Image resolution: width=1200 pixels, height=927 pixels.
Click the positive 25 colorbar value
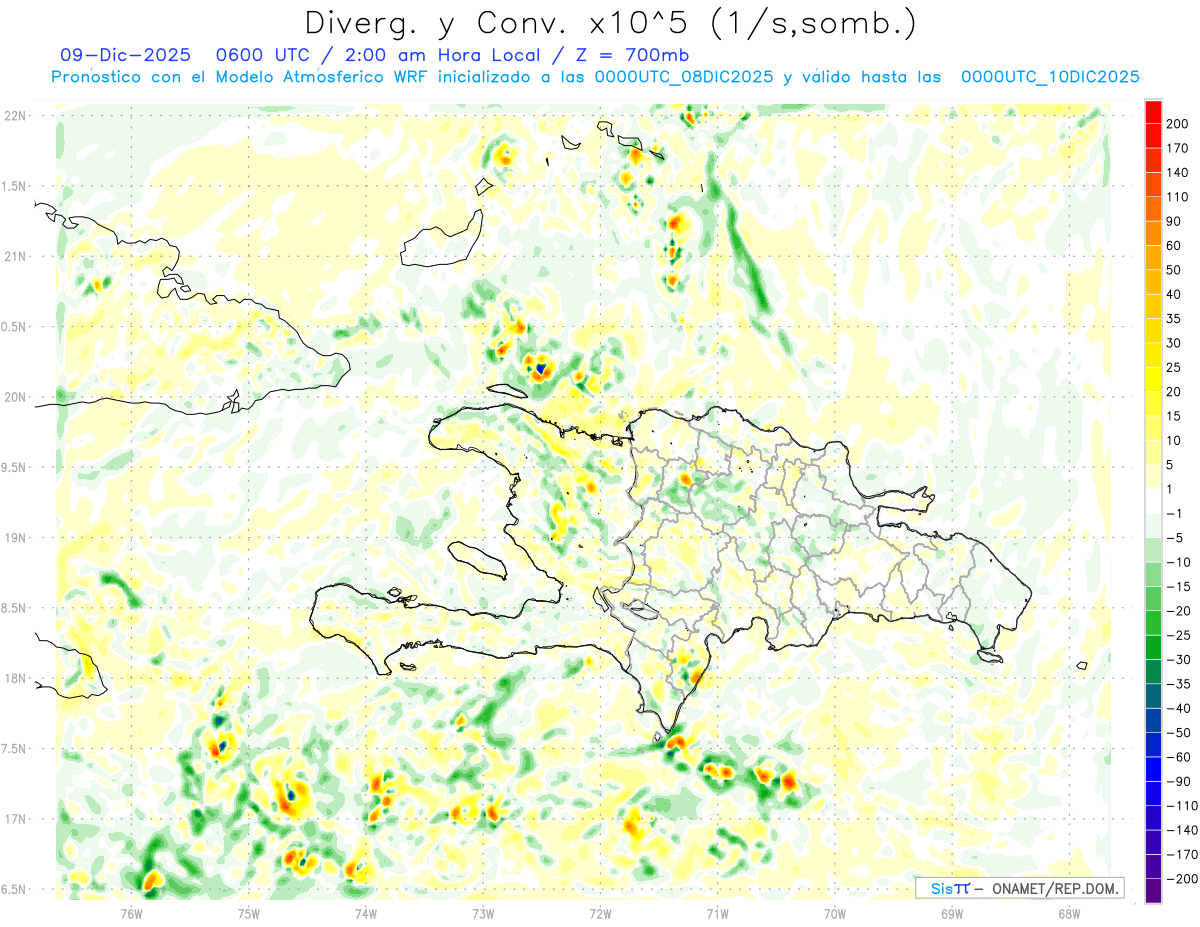click(1174, 367)
